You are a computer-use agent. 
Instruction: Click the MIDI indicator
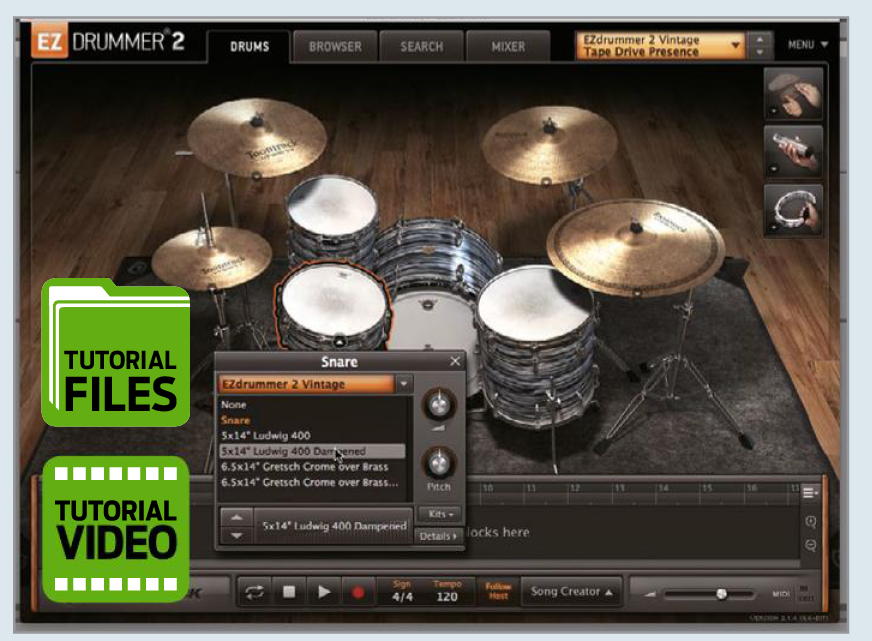coord(781,594)
